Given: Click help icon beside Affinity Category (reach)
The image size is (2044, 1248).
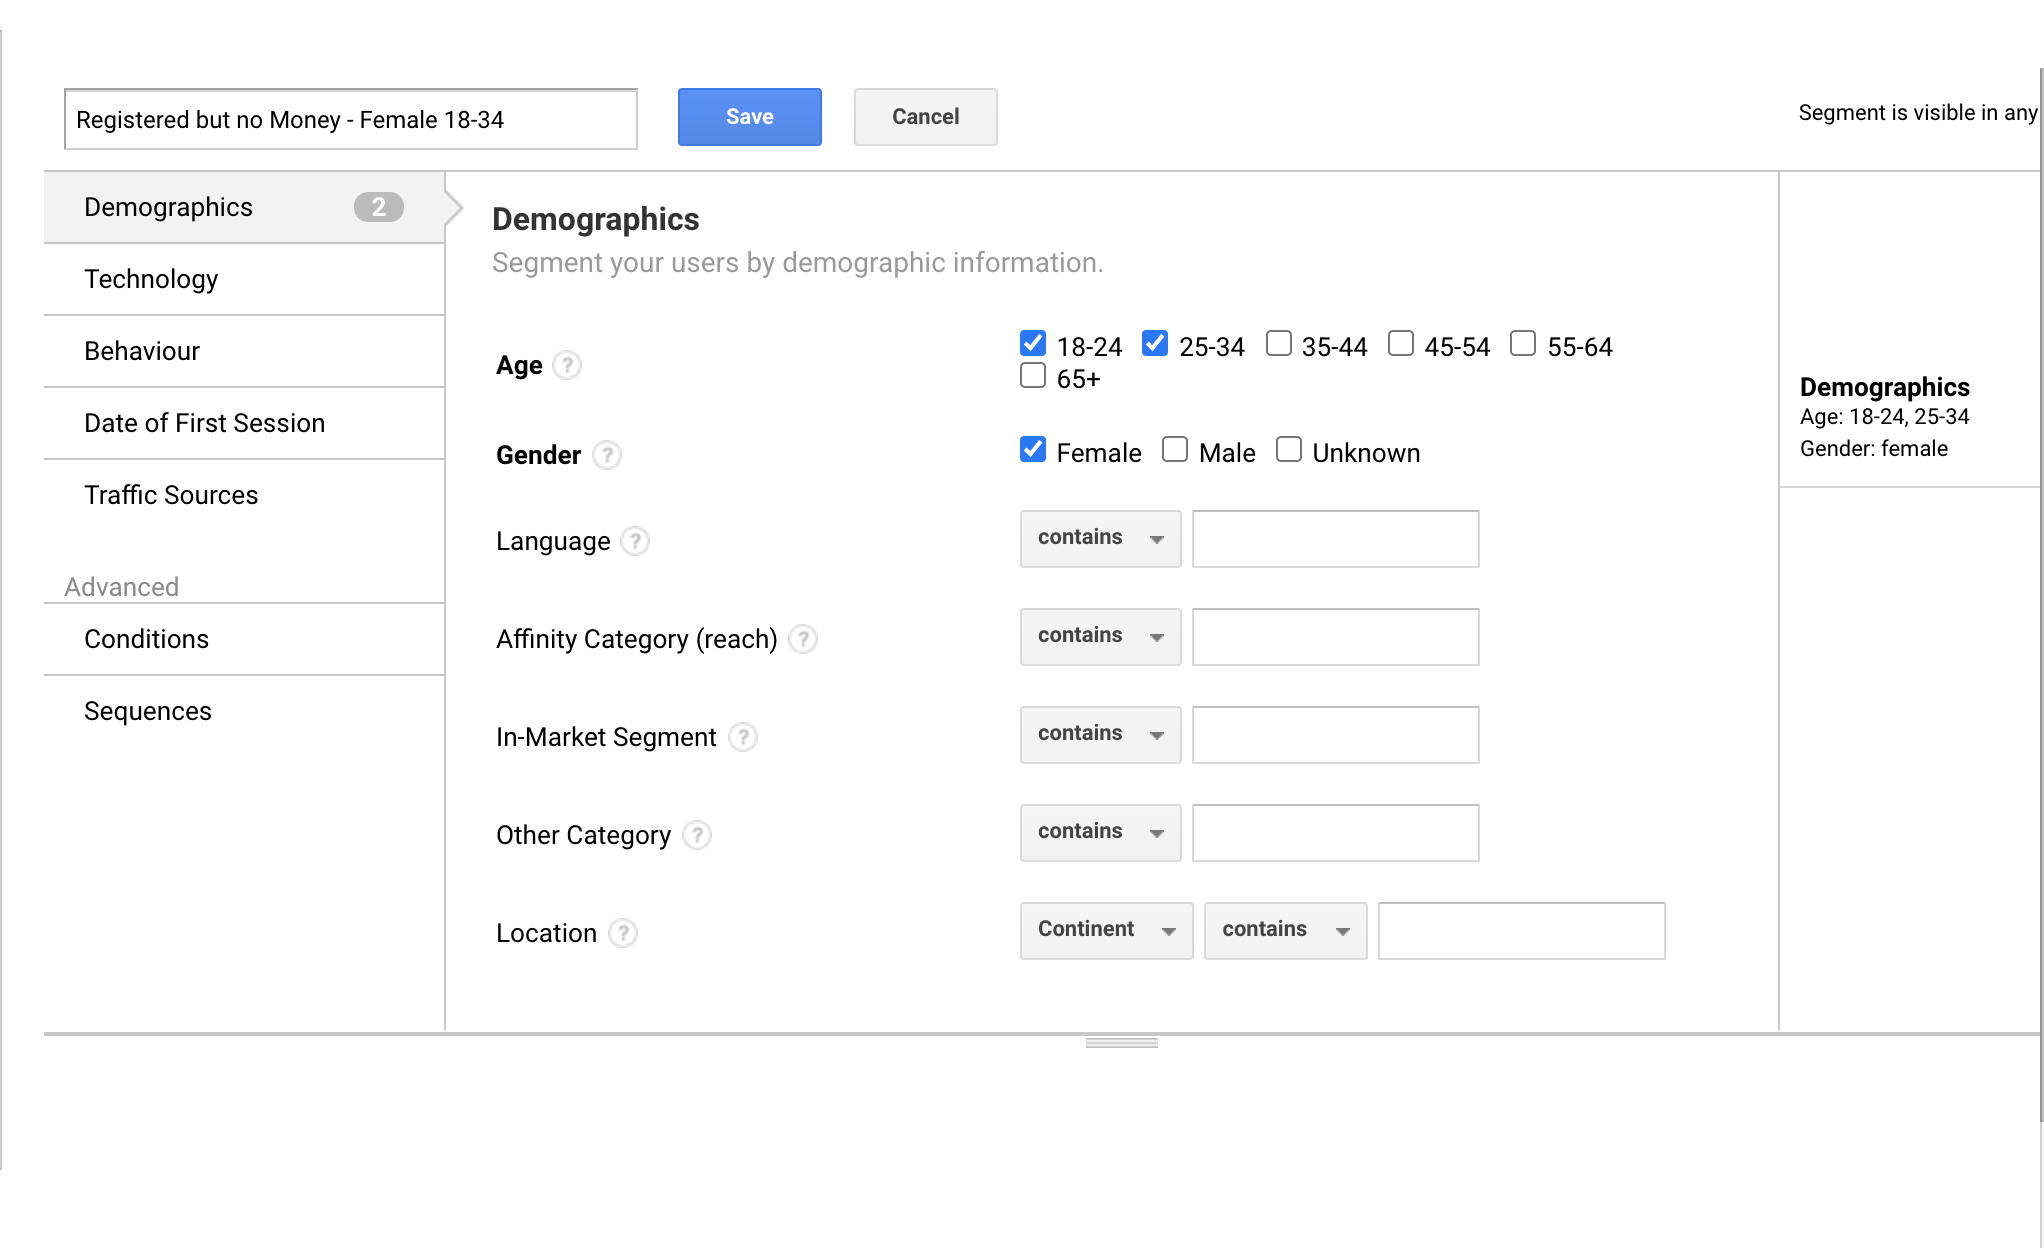Looking at the screenshot, I should point(802,639).
